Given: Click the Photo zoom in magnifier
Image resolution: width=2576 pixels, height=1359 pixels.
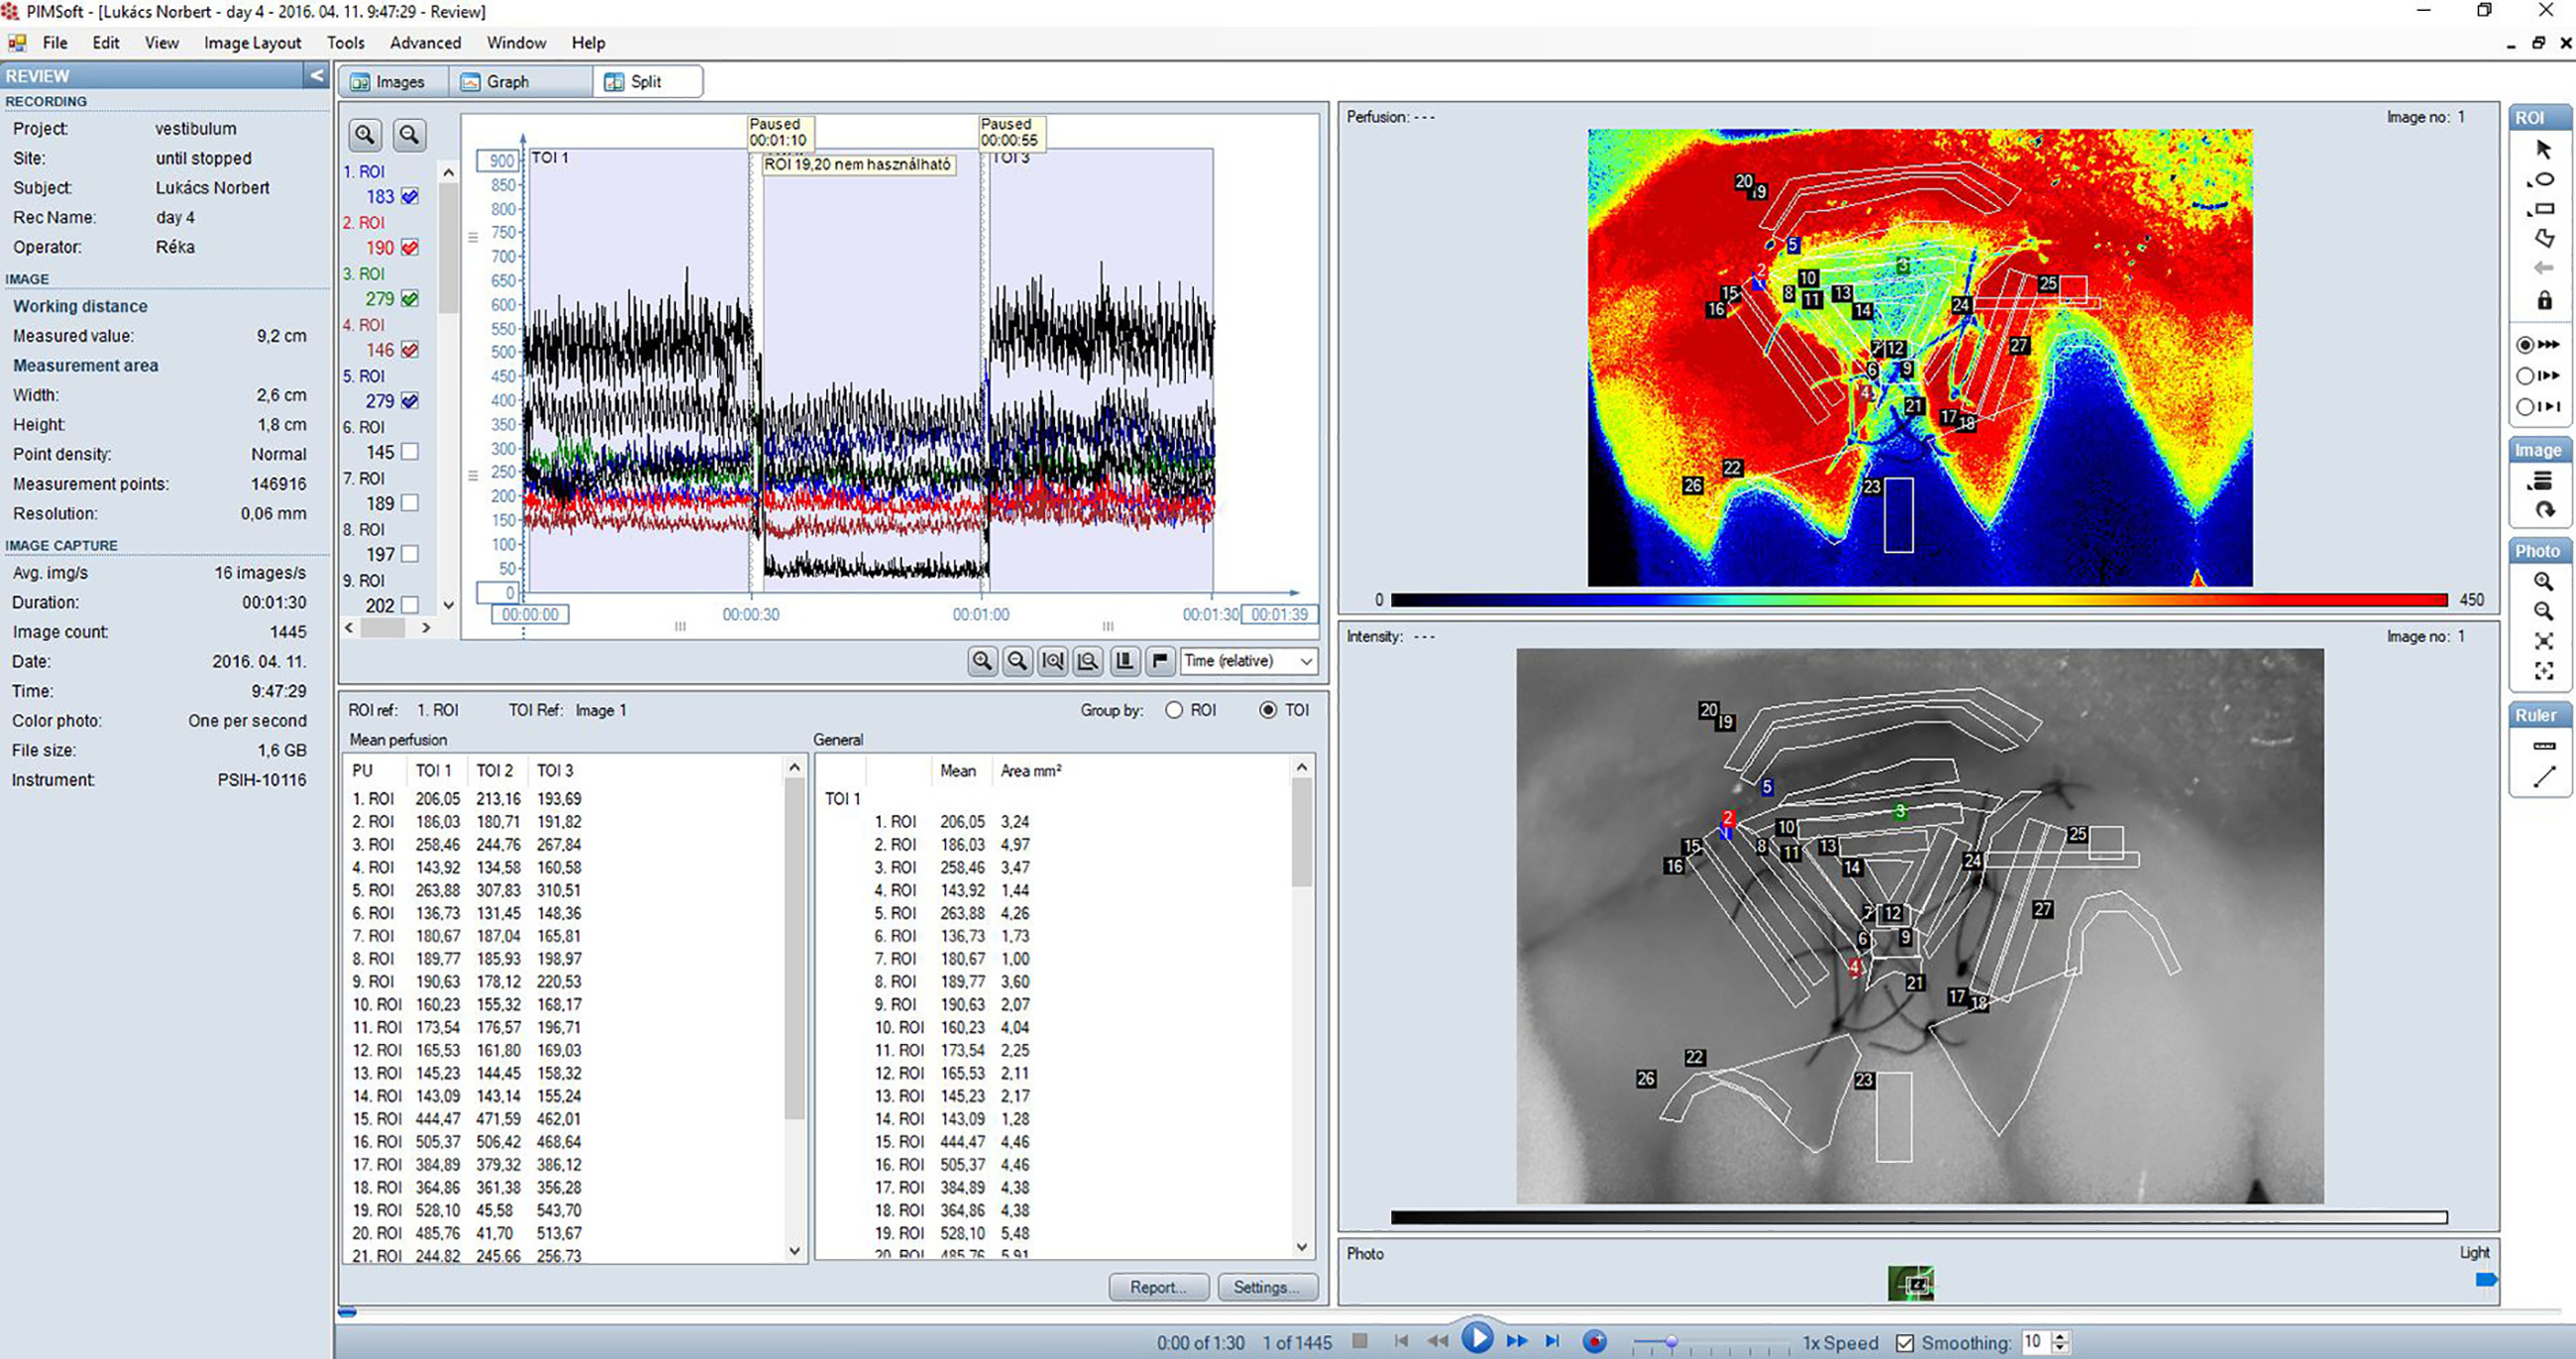Looking at the screenshot, I should tap(2544, 581).
